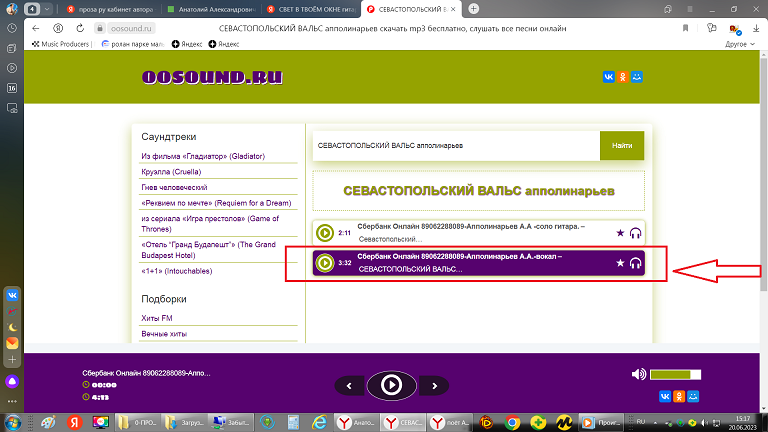Viewport: 768px width, 432px height.
Task: Share via Odnoklassniki icon in header
Action: pyautogui.click(x=623, y=77)
